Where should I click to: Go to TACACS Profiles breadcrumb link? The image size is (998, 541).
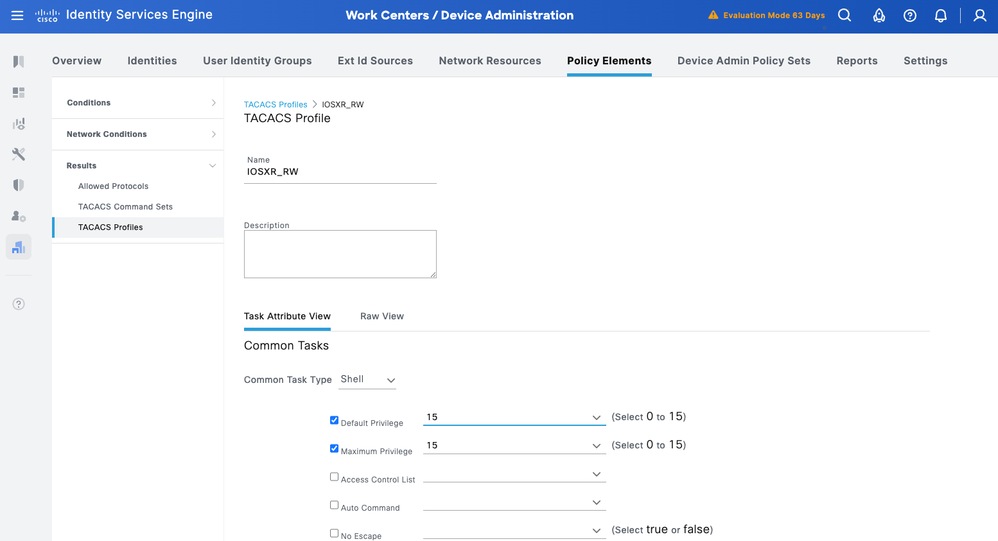[275, 104]
